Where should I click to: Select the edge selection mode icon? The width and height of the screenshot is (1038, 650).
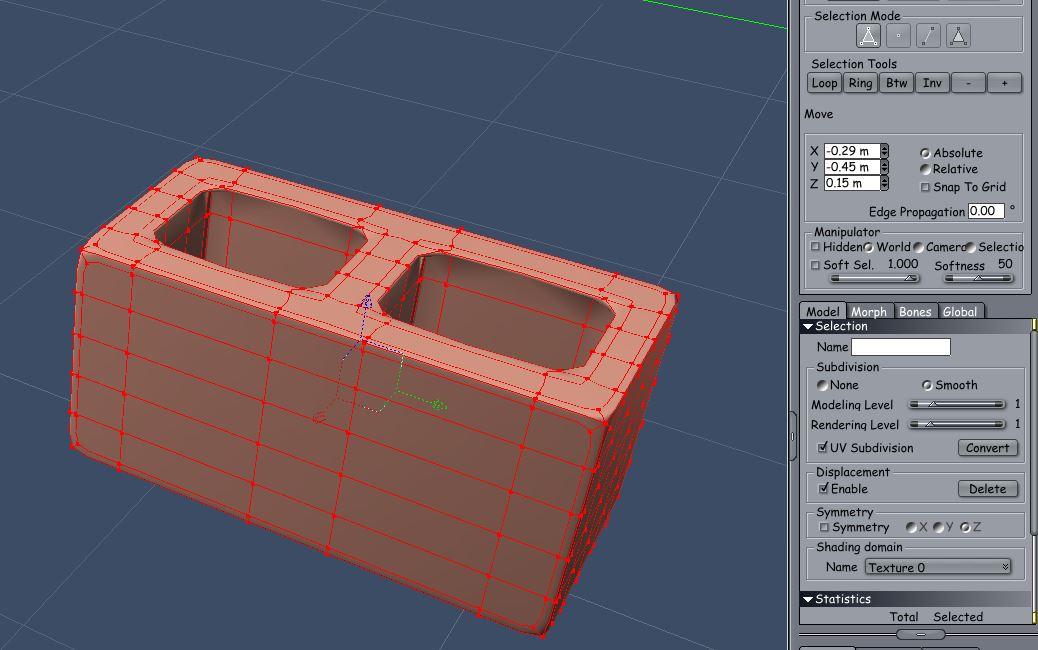pos(928,36)
